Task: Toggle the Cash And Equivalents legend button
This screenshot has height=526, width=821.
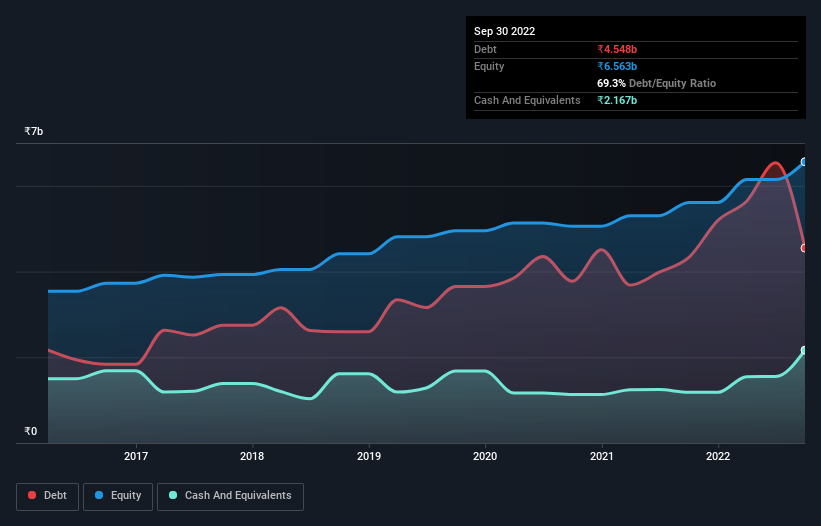Action: click(x=230, y=496)
